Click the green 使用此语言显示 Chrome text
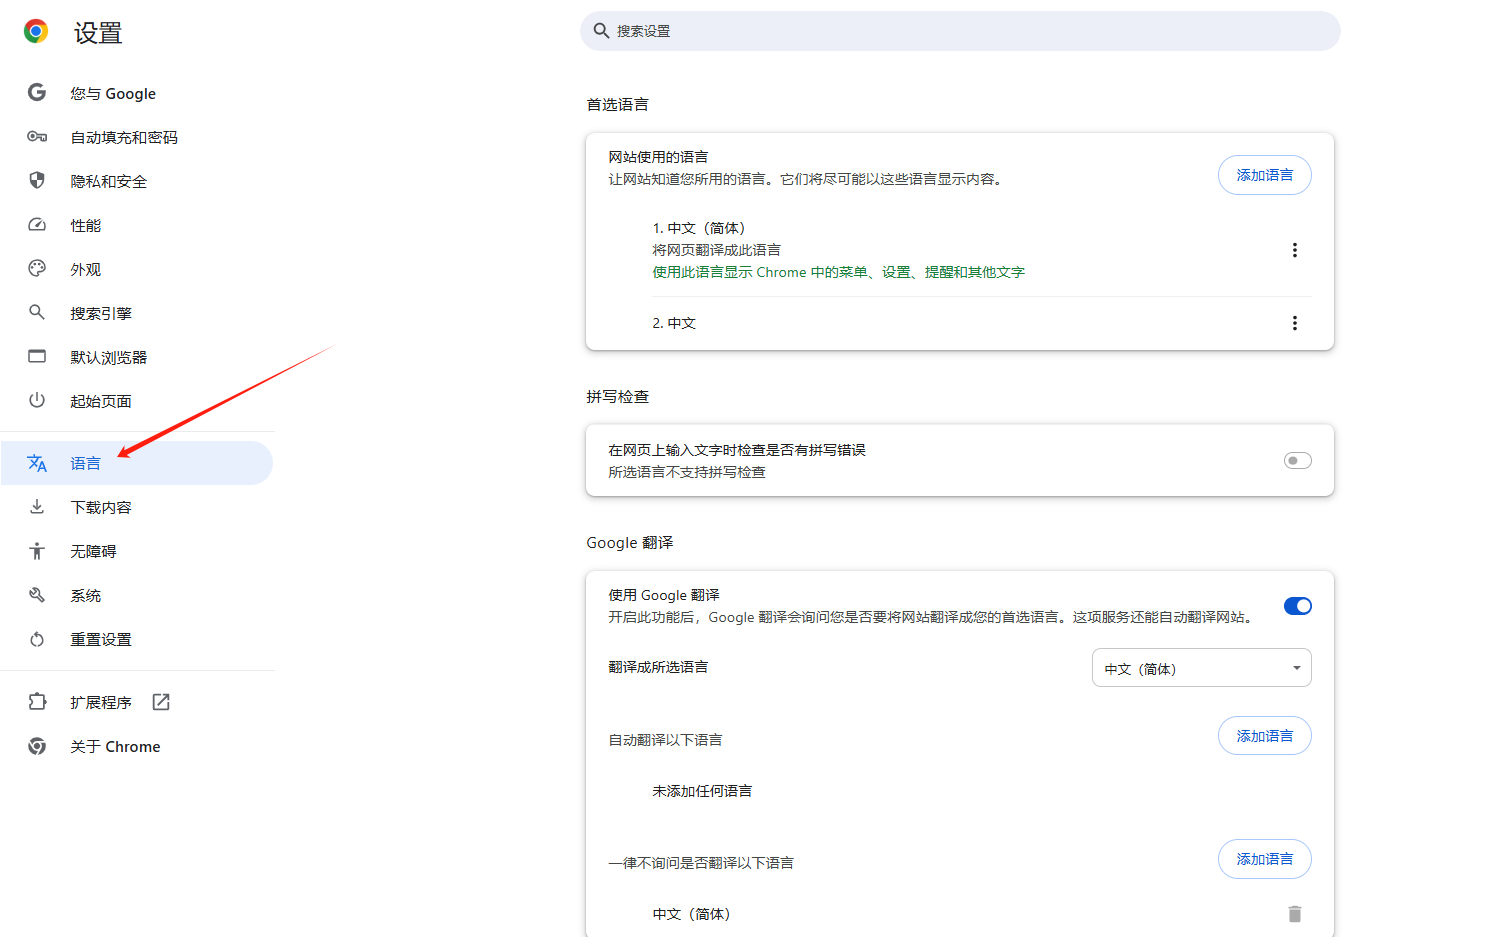 (x=838, y=272)
